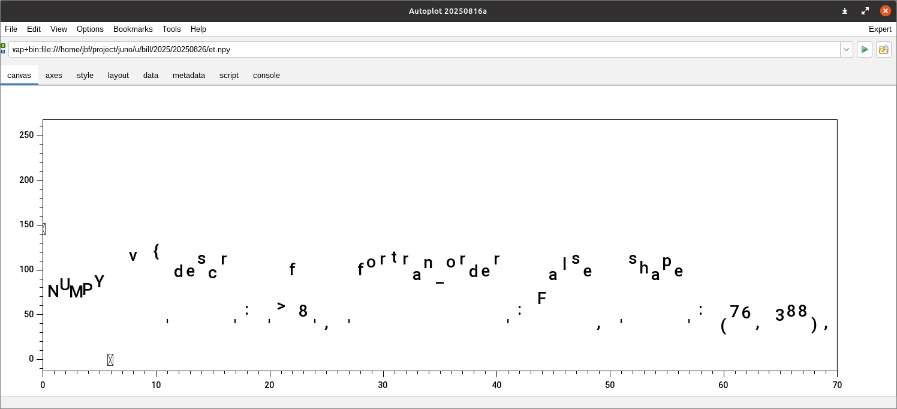The width and height of the screenshot is (897, 409).
Task: Click the Expert mode label
Action: 880,29
